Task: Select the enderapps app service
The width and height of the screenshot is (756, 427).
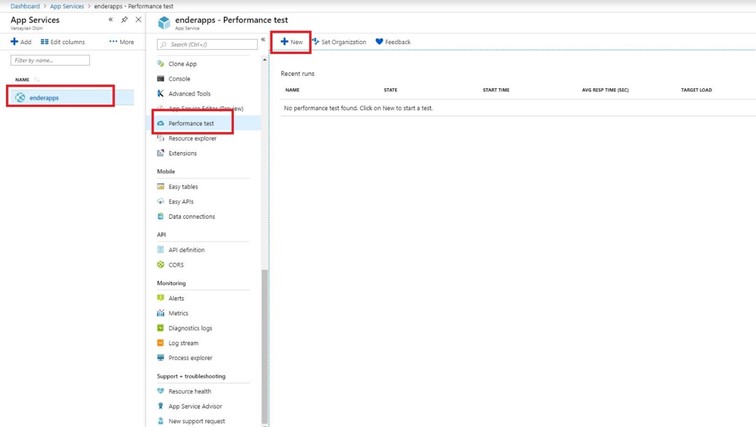Action: (44, 98)
